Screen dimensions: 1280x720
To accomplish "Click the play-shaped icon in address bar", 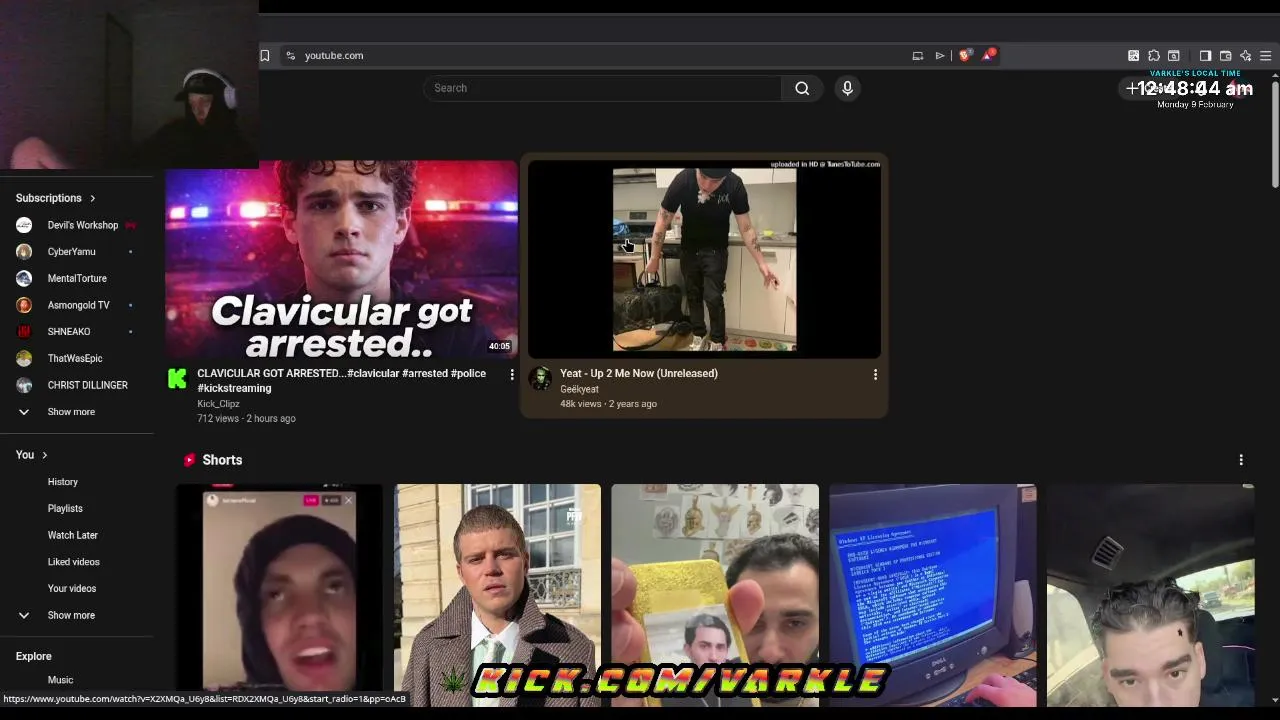I will pos(940,56).
